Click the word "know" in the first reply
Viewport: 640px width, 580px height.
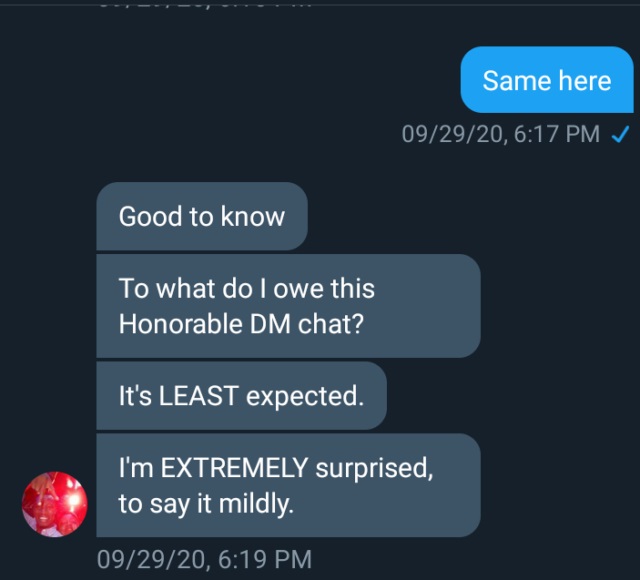click(x=253, y=216)
